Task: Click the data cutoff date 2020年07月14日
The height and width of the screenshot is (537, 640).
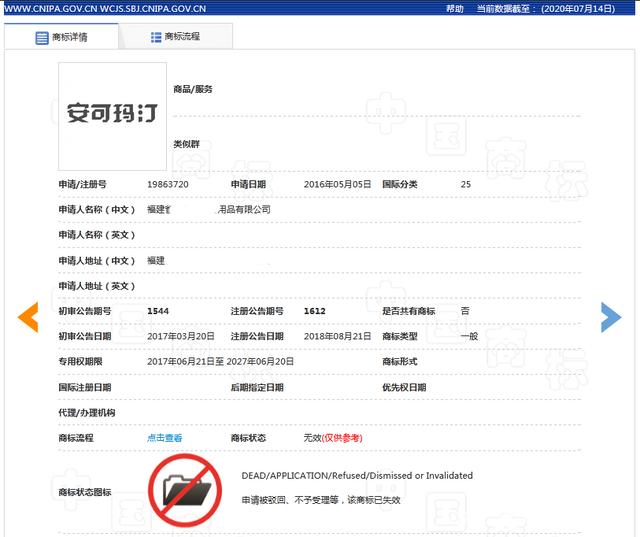Action: (578, 9)
